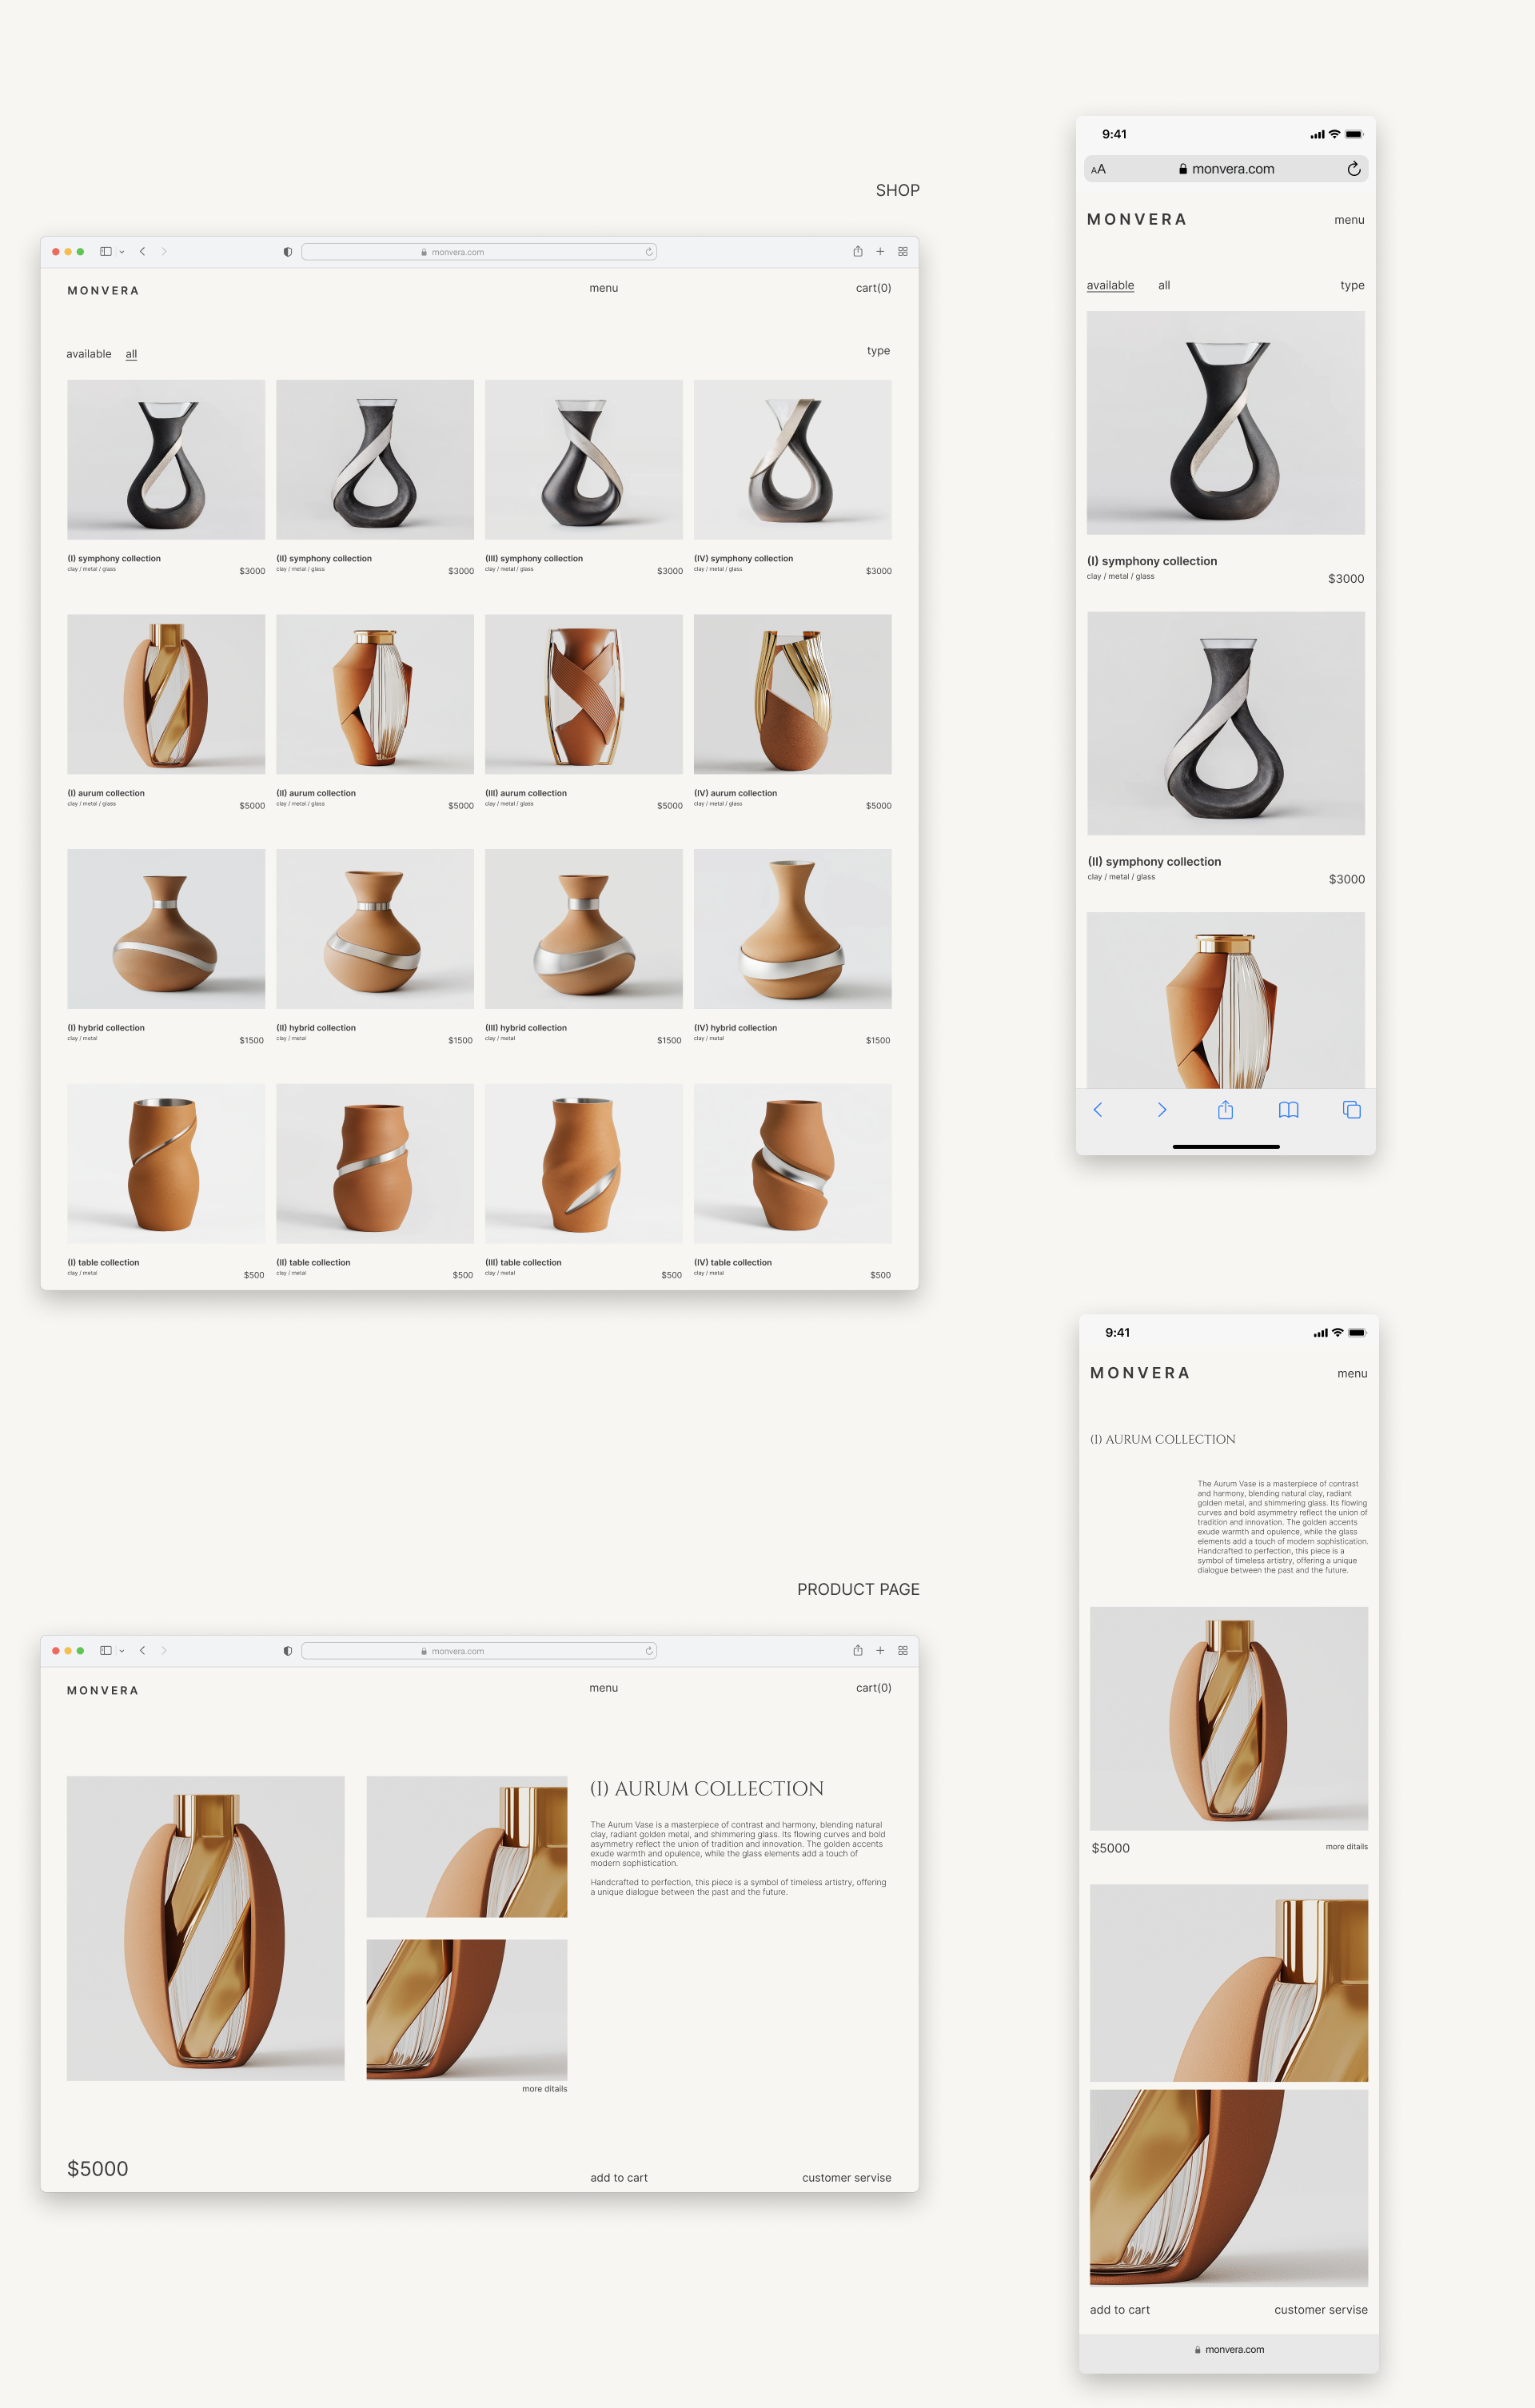
Task: Click the reload icon in mobile Safari address bar
Action: pyautogui.click(x=1353, y=169)
